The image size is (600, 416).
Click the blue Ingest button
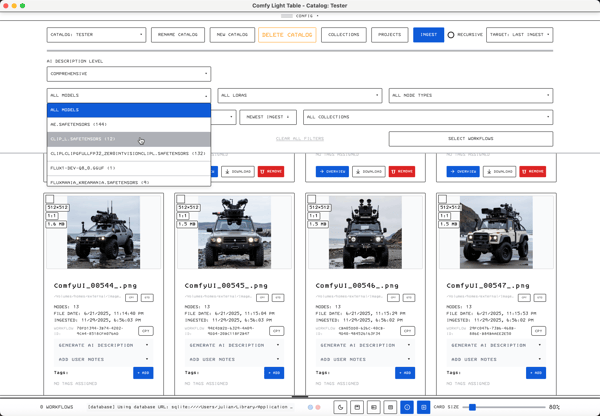tap(429, 35)
